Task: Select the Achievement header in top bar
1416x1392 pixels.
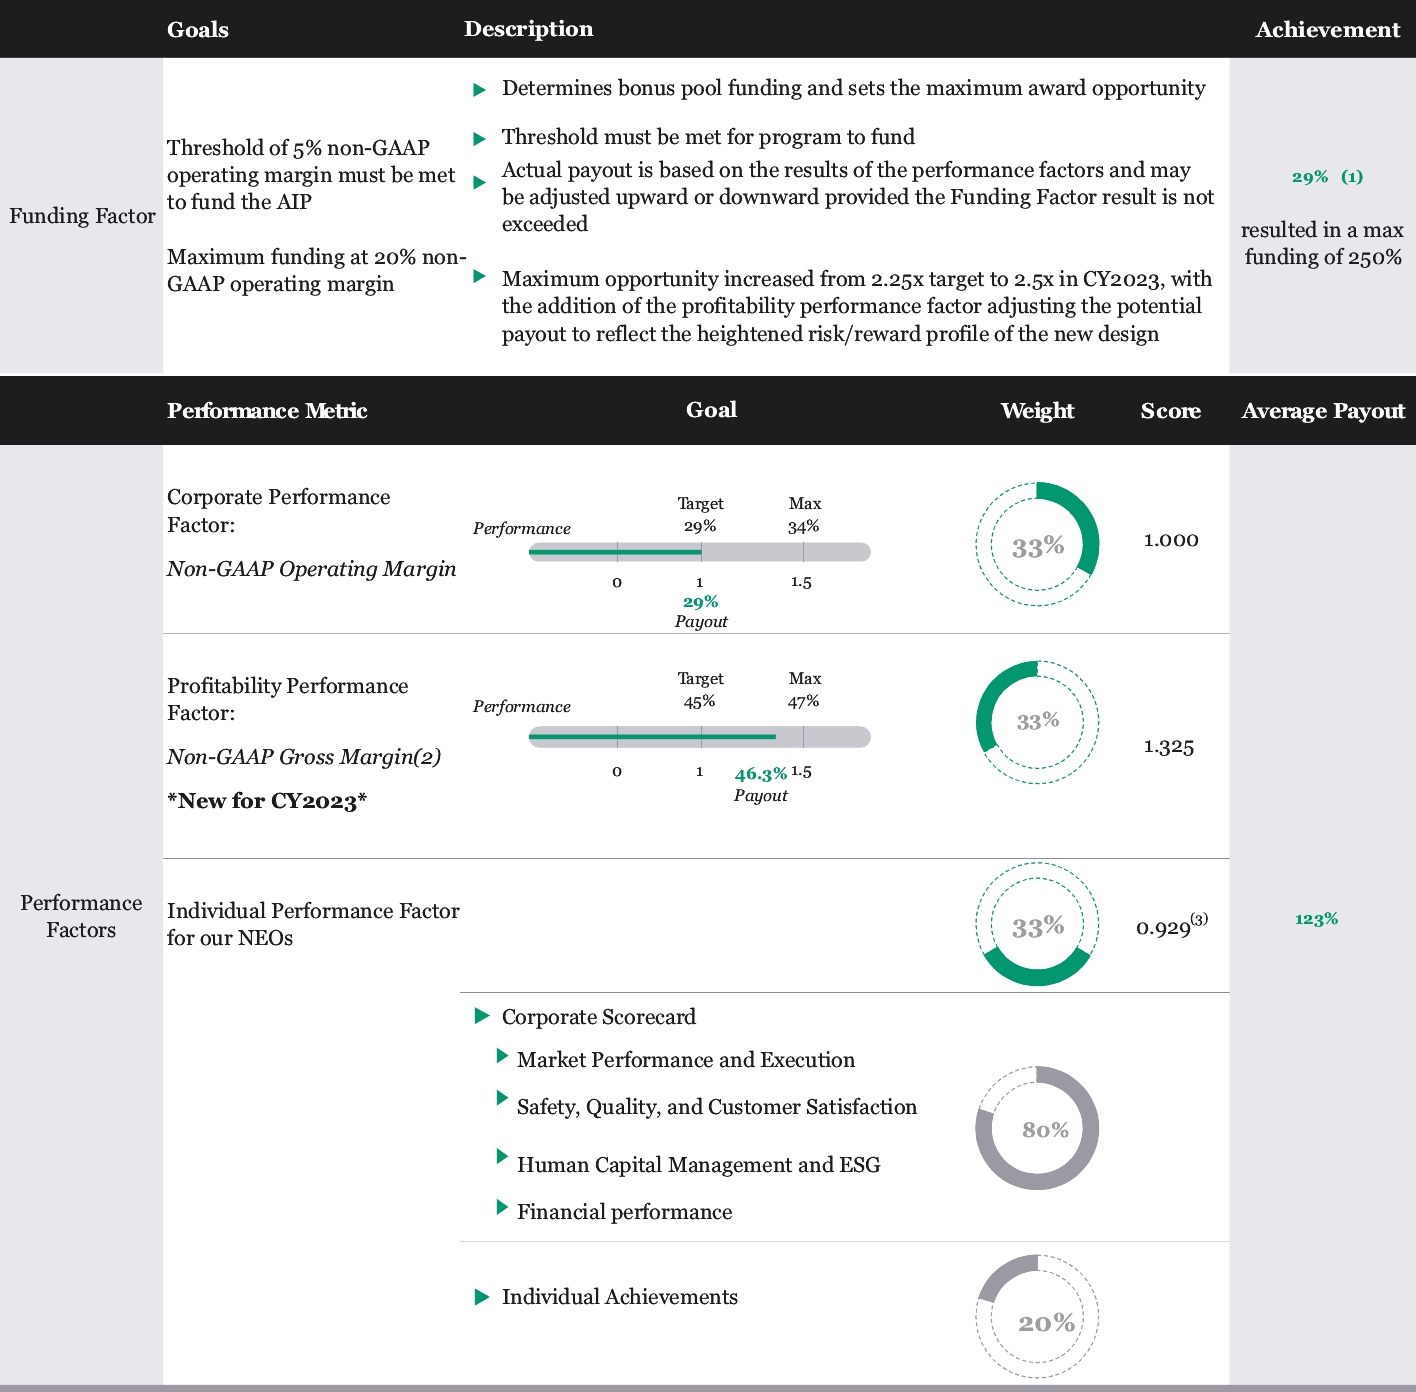Action: (x=1327, y=30)
